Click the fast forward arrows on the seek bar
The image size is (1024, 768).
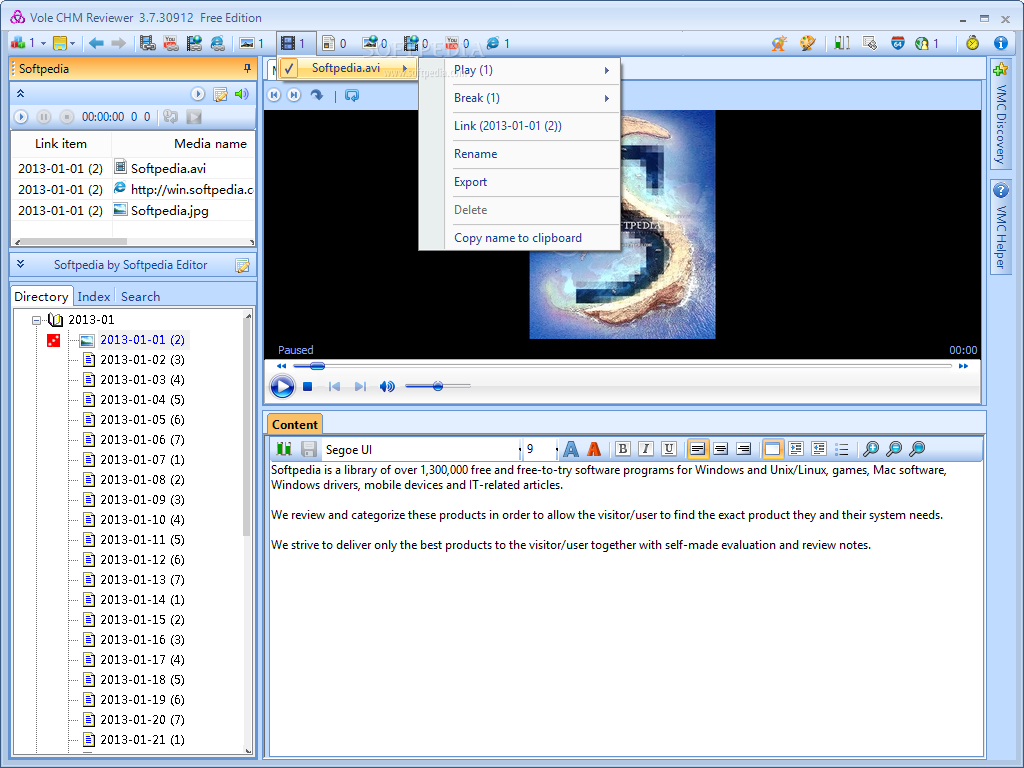[x=963, y=366]
